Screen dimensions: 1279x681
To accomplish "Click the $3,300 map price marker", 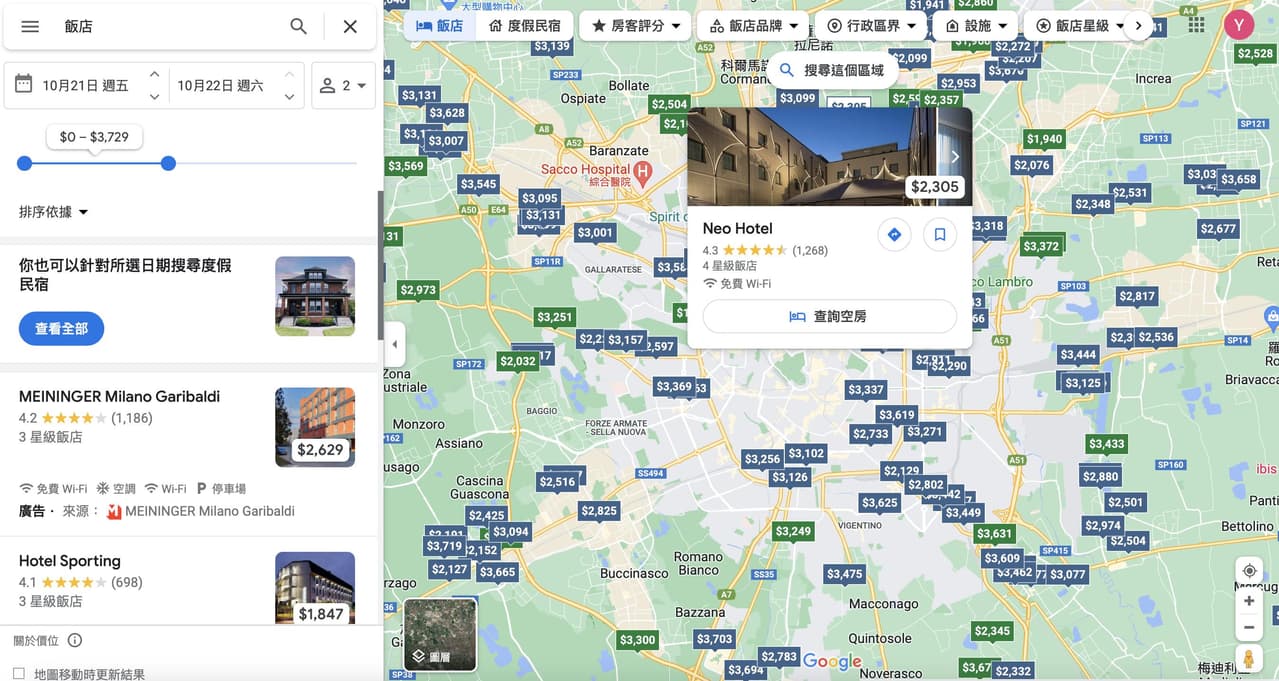I will tap(637, 640).
